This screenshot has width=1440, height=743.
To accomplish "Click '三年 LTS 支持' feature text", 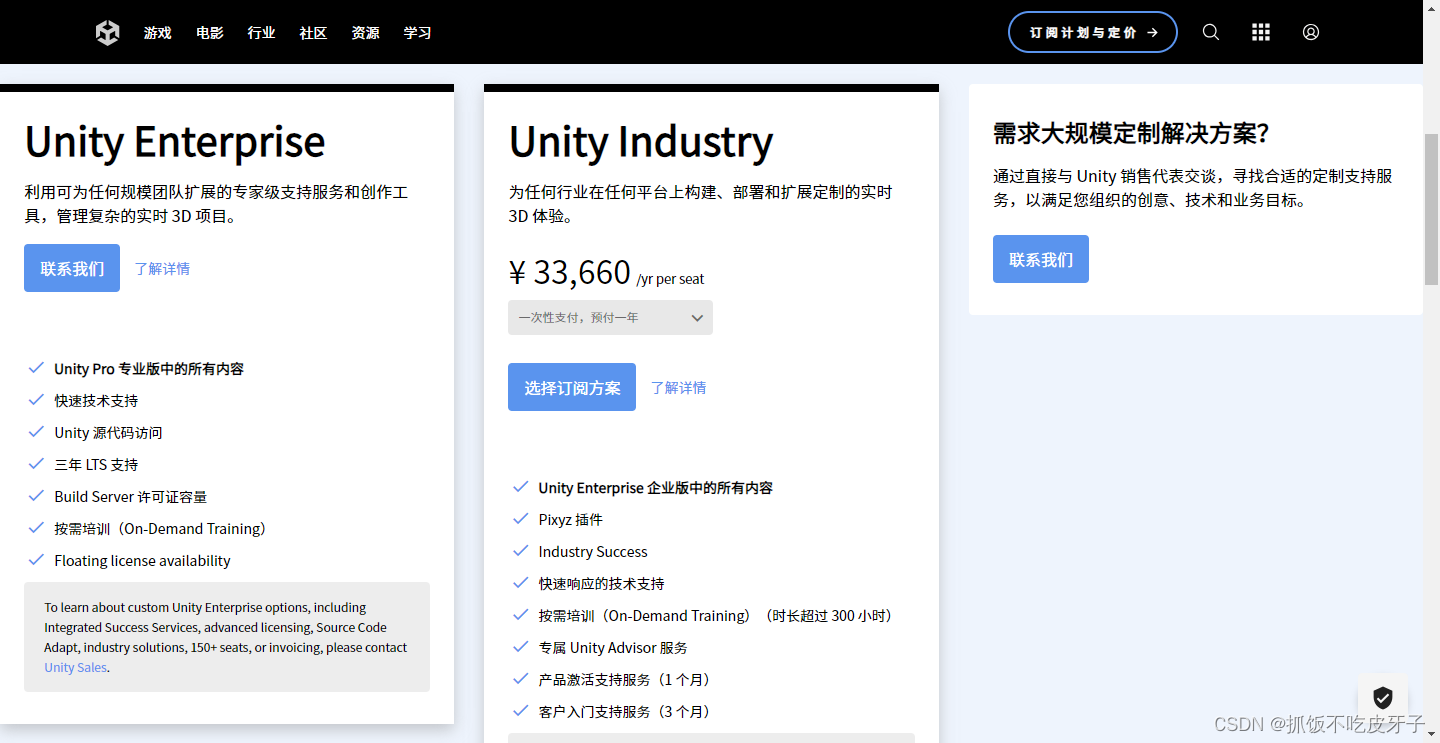I will (96, 464).
